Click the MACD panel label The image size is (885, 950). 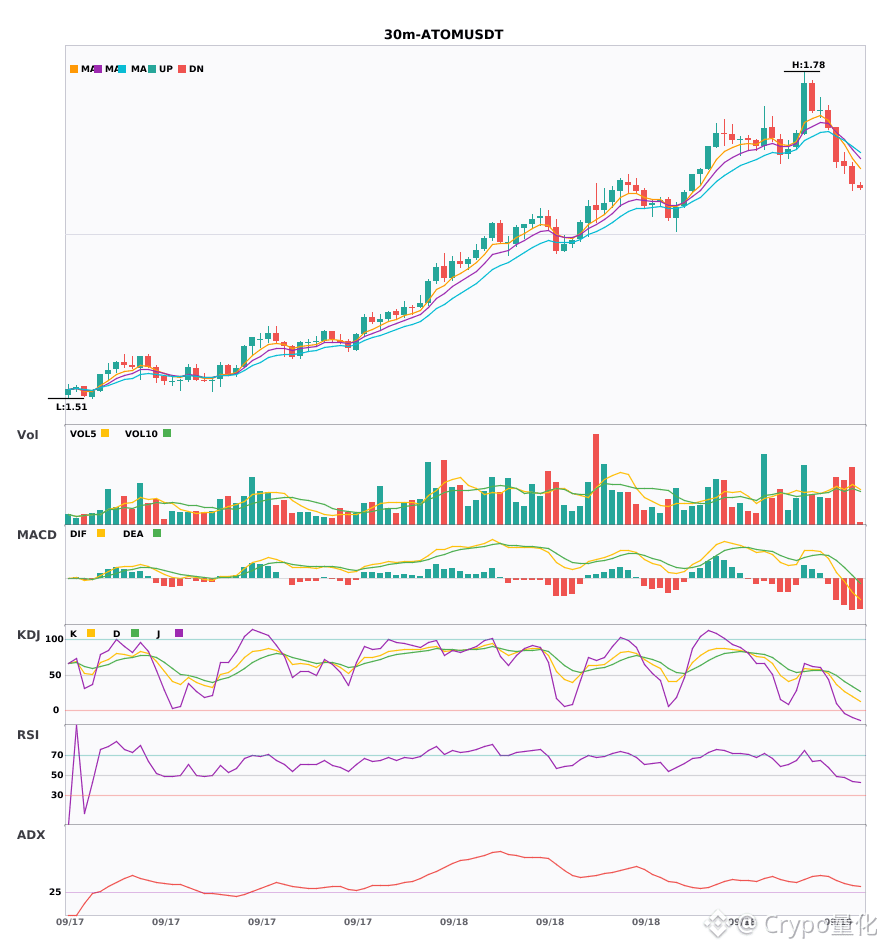tap(36, 534)
